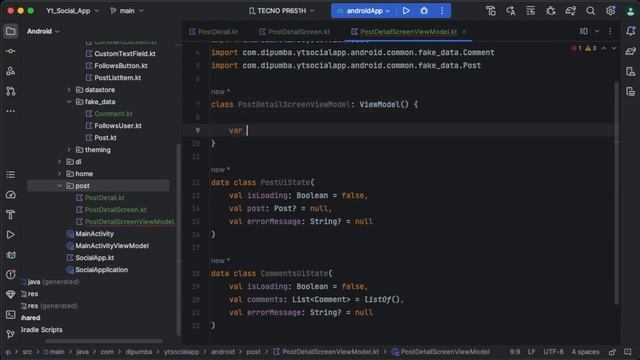Open androidApp run configuration dropdown
The width and height of the screenshot is (640, 360).
click(364, 11)
